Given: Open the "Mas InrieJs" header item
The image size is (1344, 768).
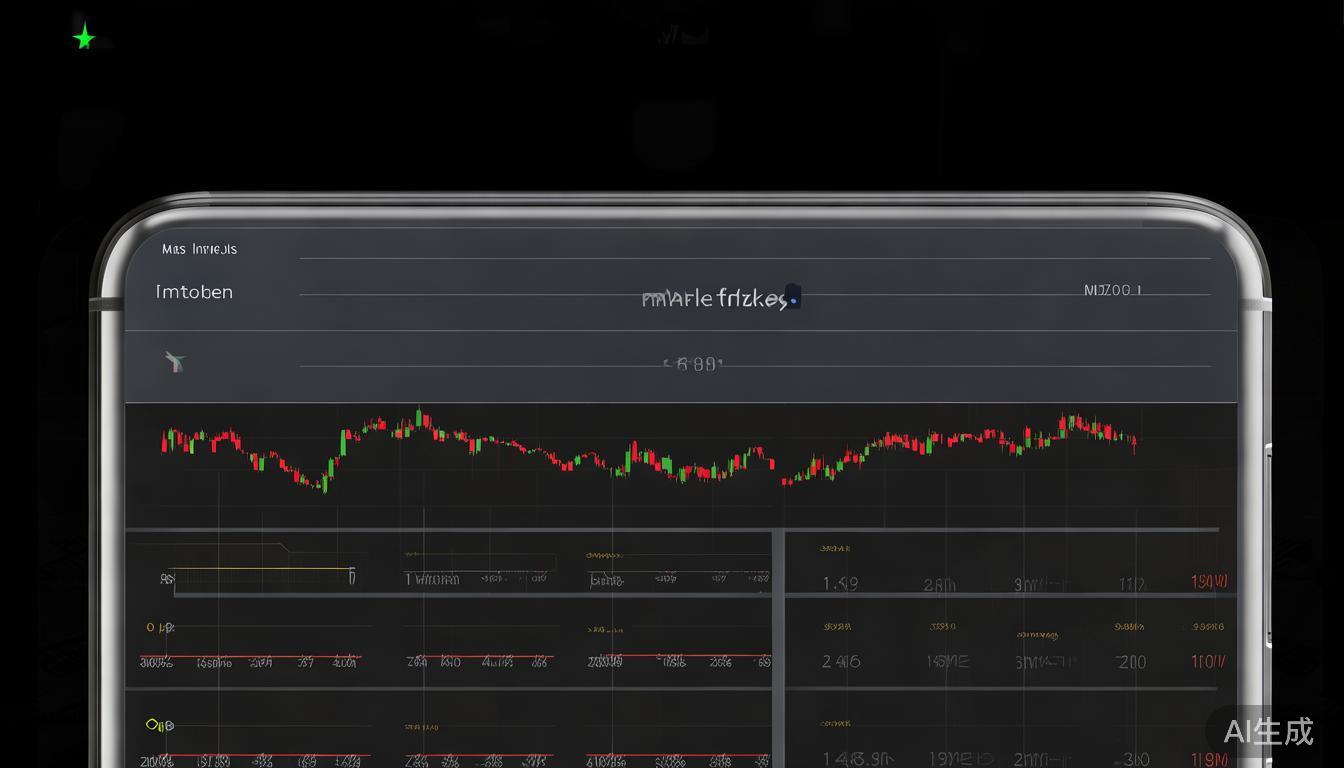Looking at the screenshot, I should point(199,249).
